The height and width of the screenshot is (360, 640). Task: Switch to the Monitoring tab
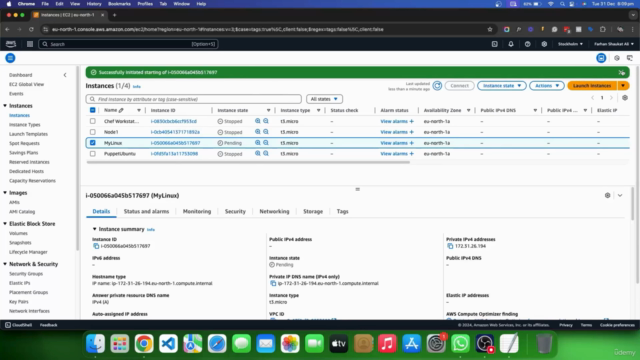coord(197,211)
